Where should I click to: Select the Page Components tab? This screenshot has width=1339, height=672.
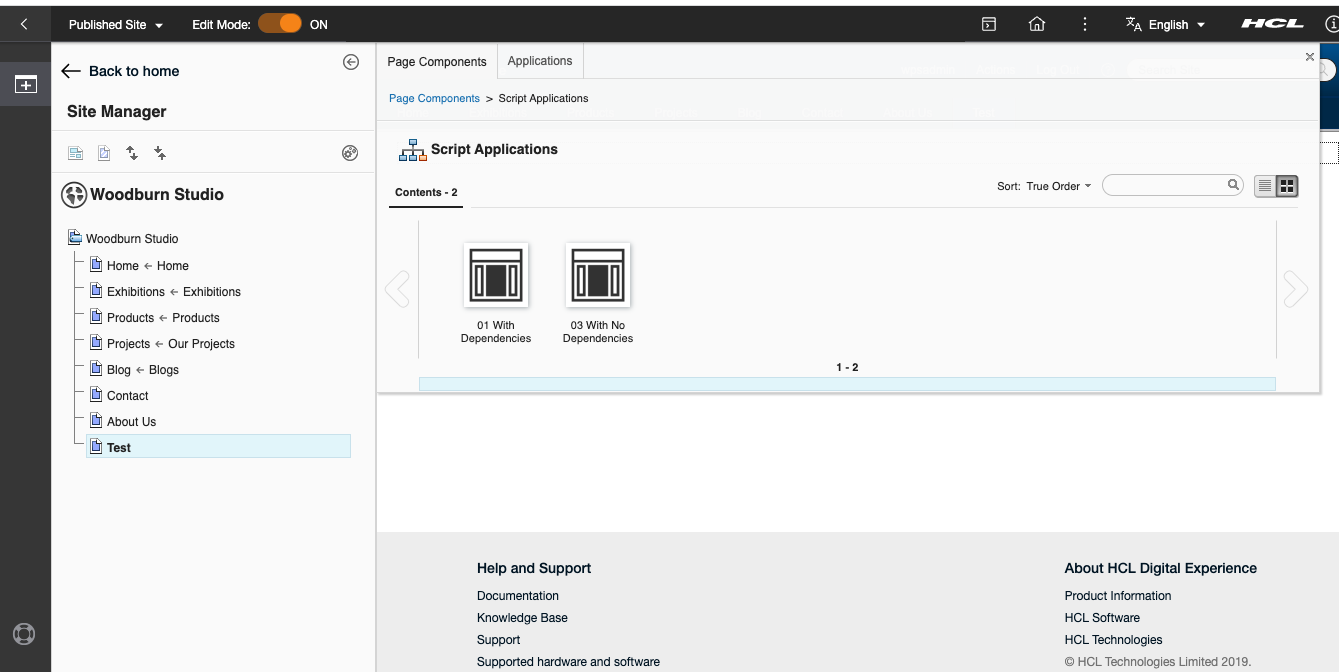tap(437, 62)
